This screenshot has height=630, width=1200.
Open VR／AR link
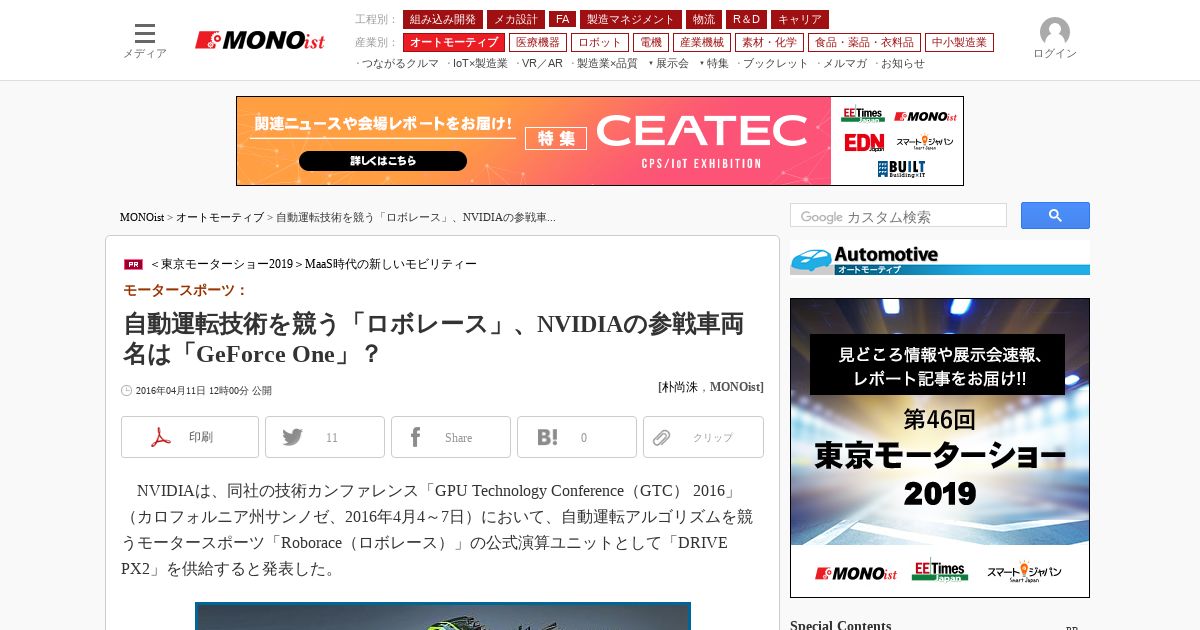click(x=541, y=63)
